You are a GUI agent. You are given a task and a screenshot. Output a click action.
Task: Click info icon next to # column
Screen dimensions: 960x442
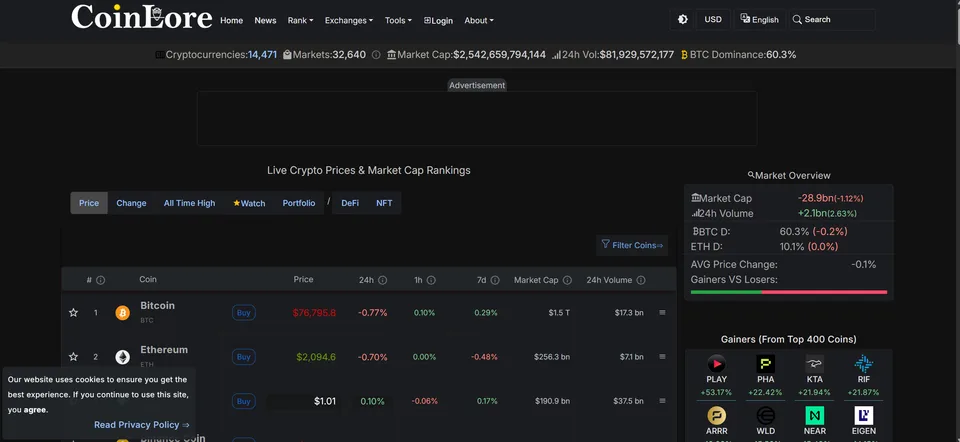tap(100, 280)
